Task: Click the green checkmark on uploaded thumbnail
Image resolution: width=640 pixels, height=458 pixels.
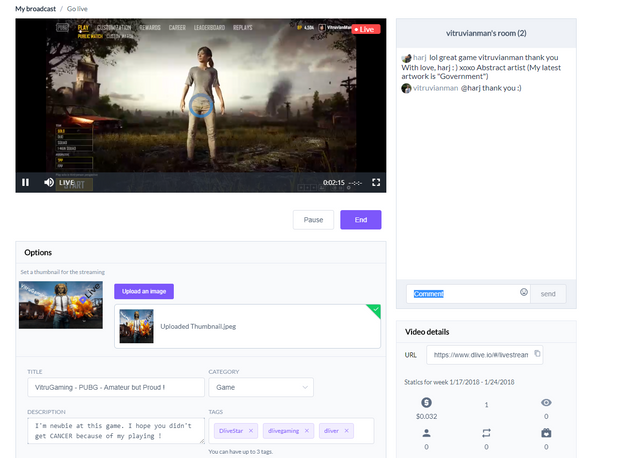Action: [374, 311]
